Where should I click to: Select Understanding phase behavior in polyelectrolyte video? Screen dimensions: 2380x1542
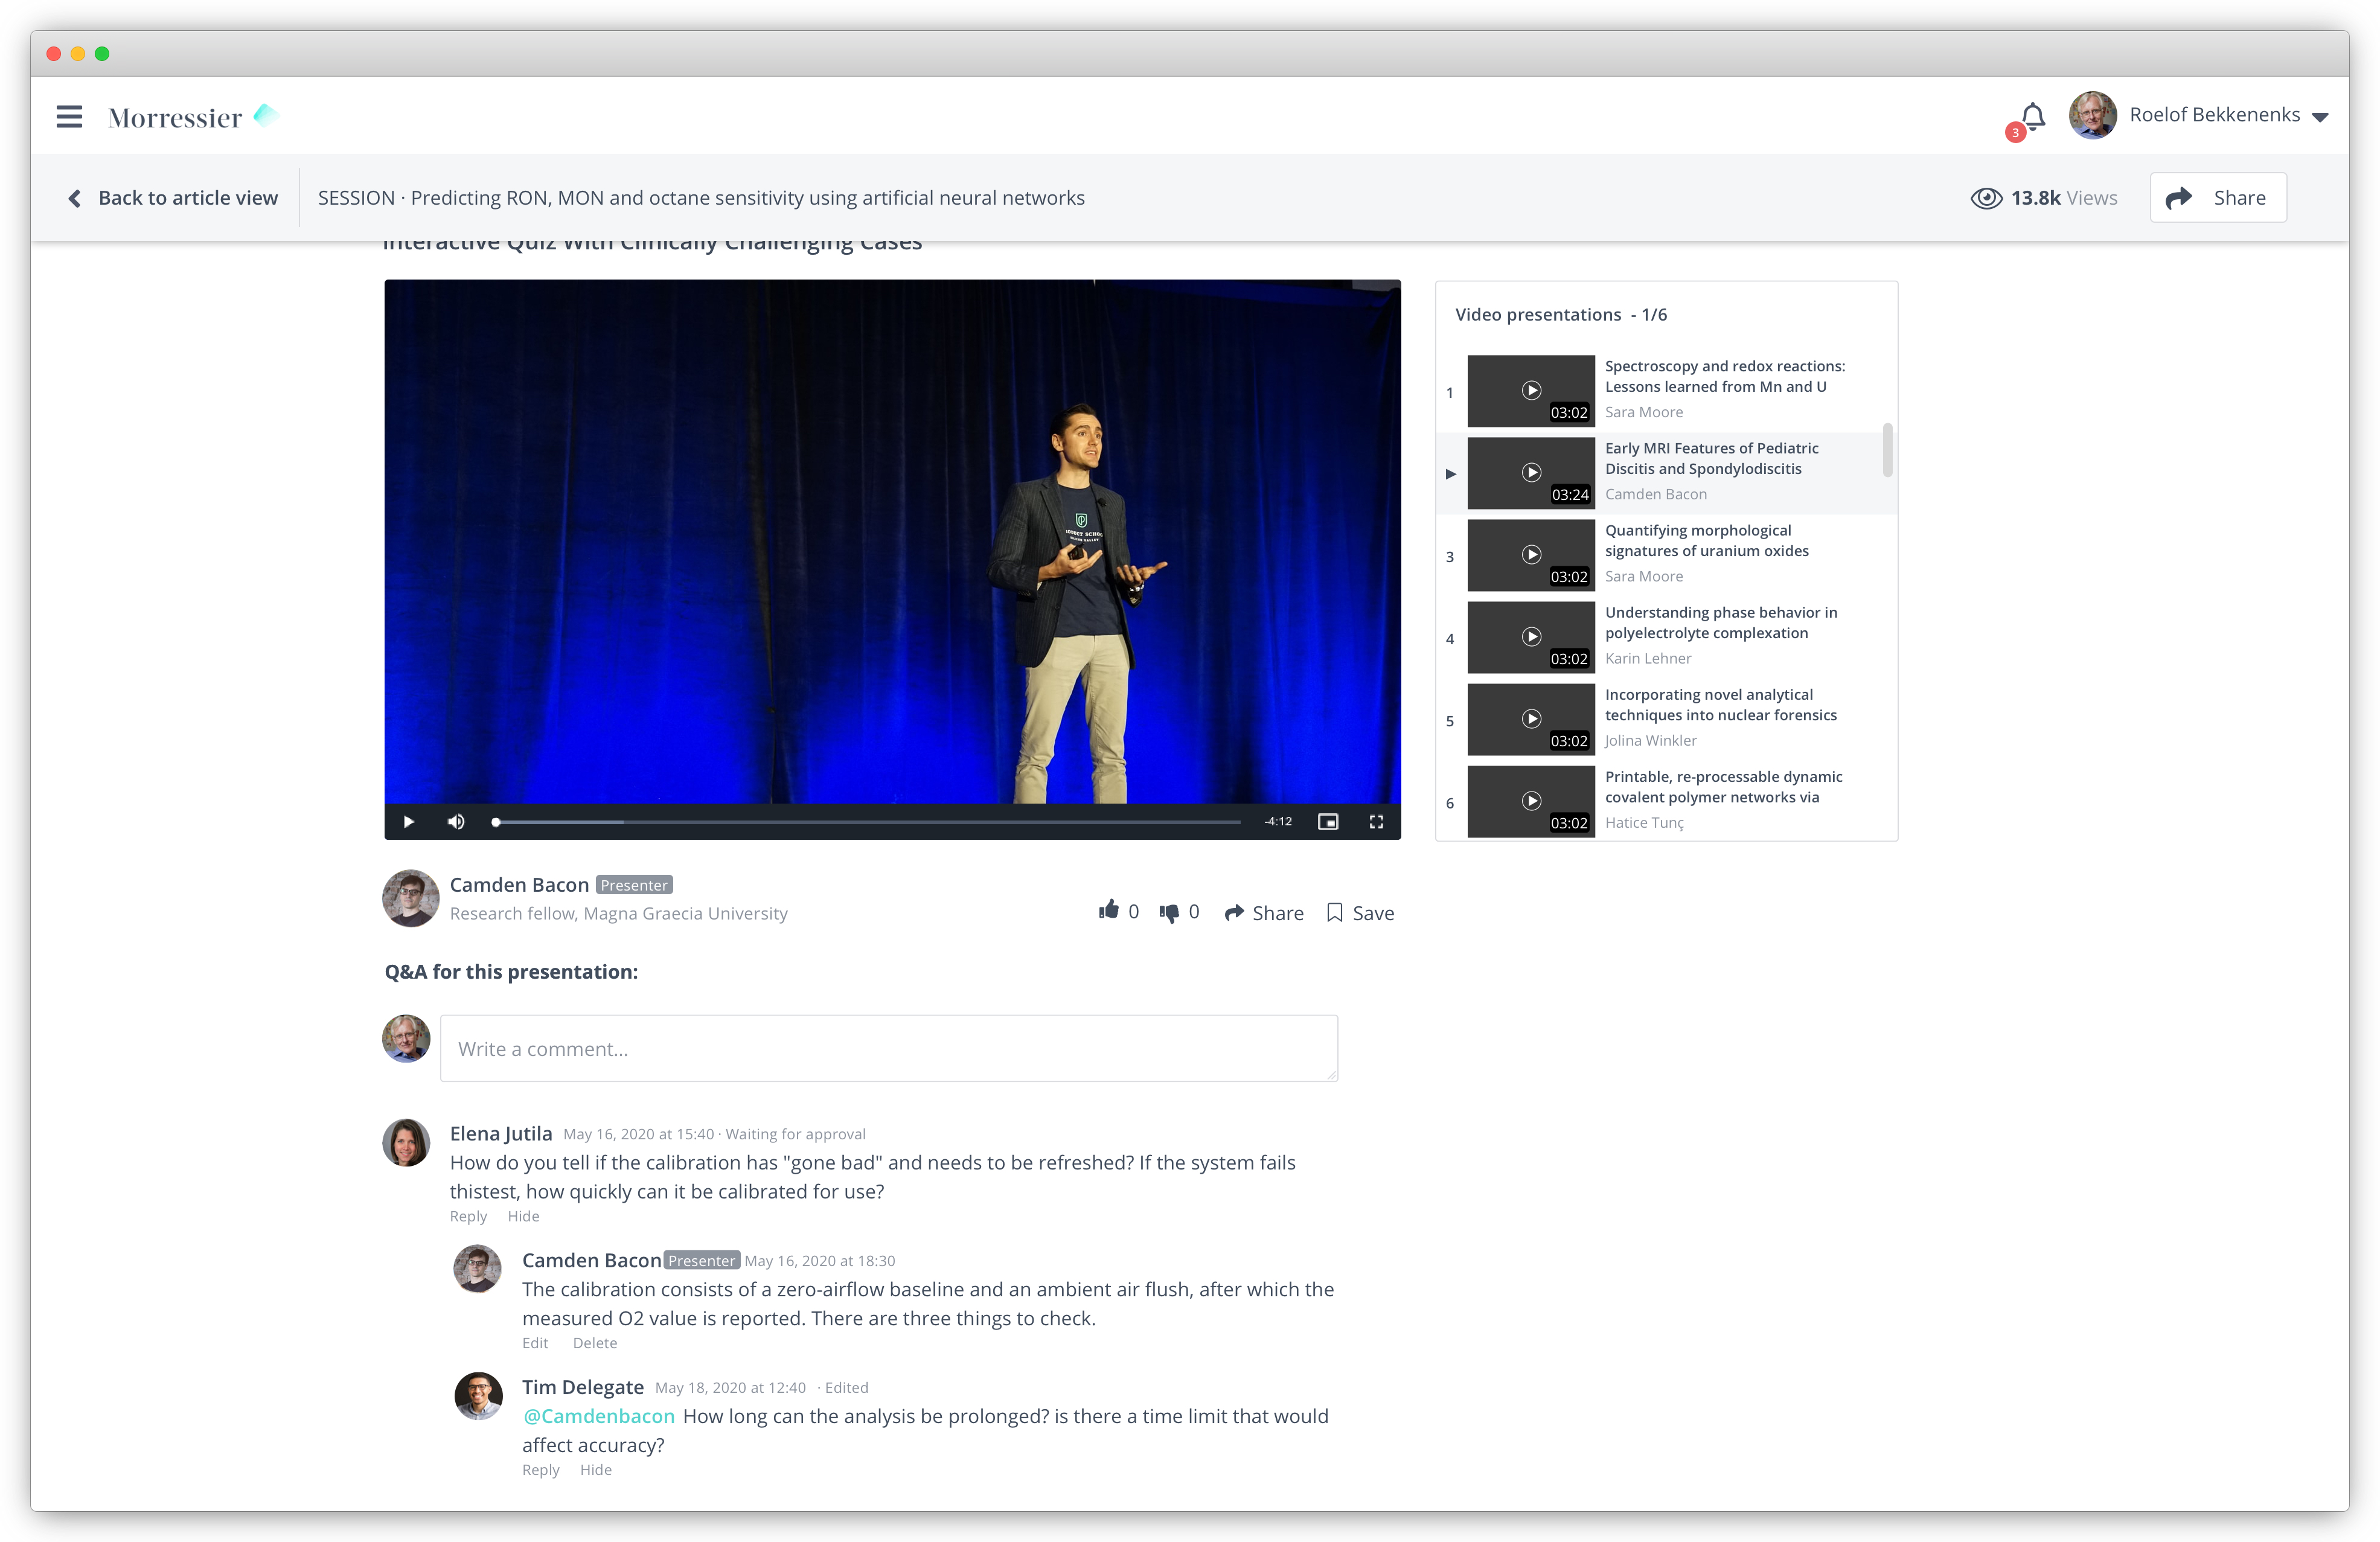click(1720, 623)
